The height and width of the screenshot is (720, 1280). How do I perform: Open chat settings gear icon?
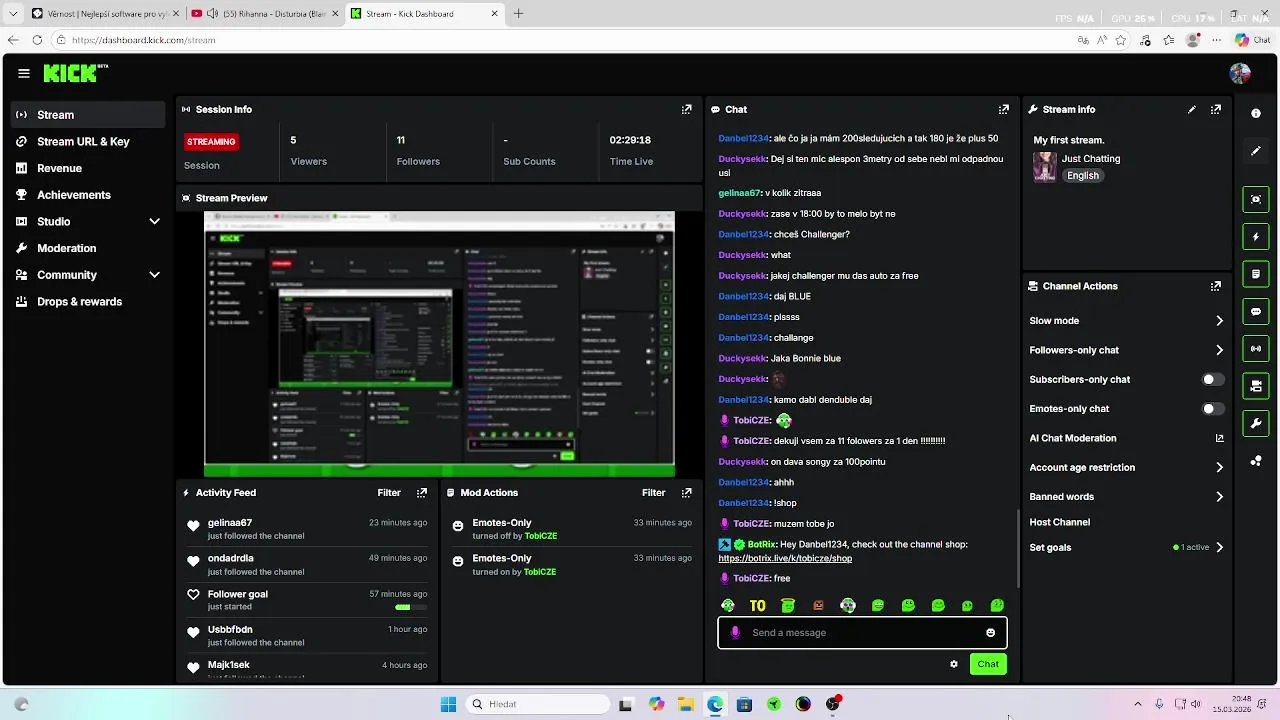point(954,664)
